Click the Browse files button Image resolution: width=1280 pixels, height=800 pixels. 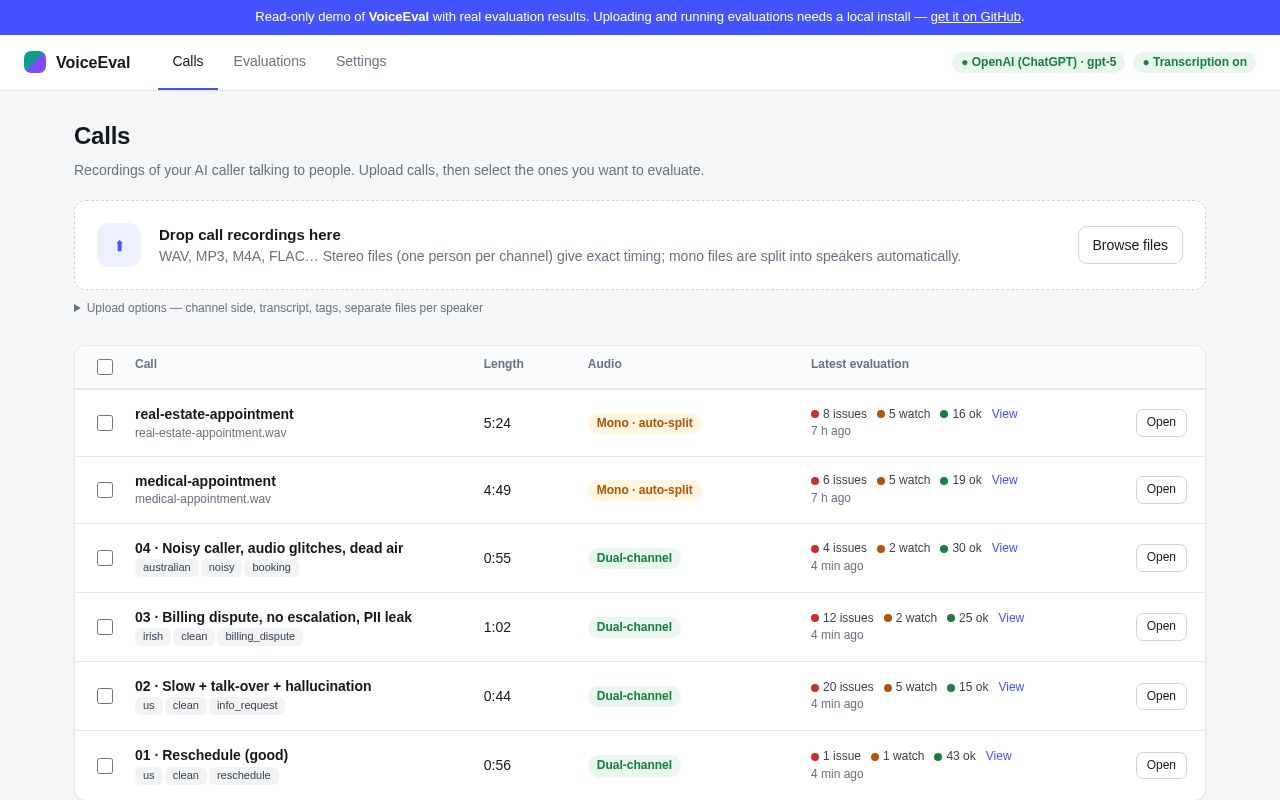(1130, 245)
